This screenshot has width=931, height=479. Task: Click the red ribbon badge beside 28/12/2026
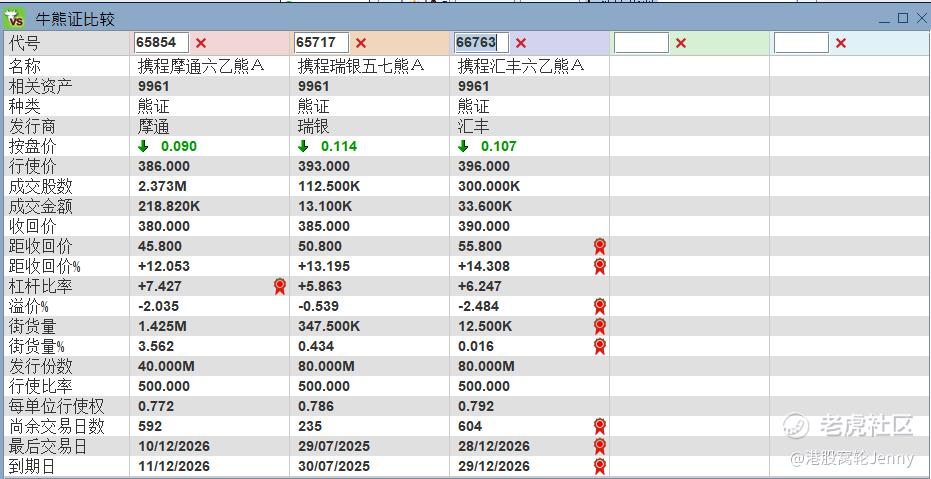click(600, 446)
